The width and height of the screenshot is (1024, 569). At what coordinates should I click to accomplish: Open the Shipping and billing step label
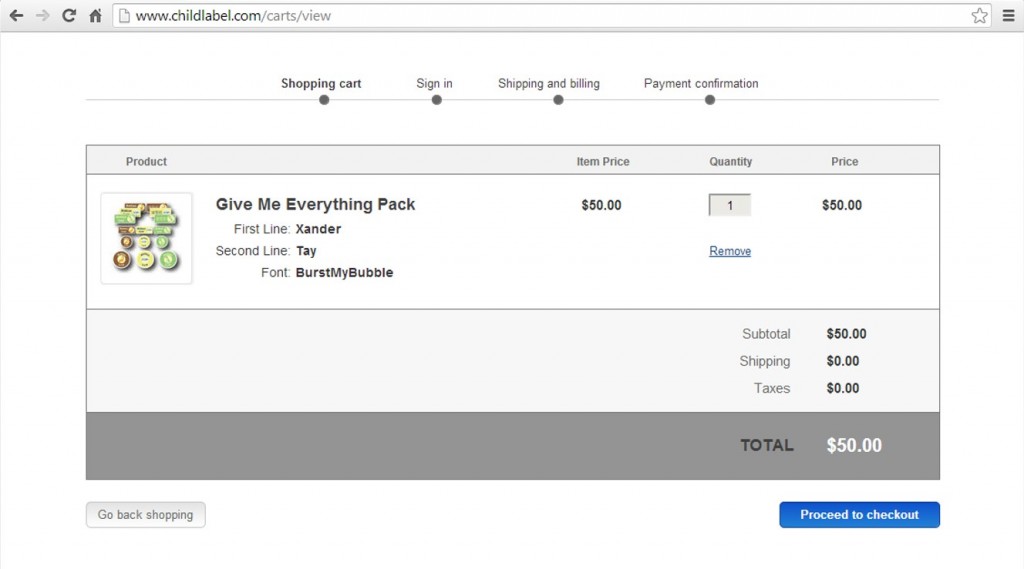click(549, 84)
